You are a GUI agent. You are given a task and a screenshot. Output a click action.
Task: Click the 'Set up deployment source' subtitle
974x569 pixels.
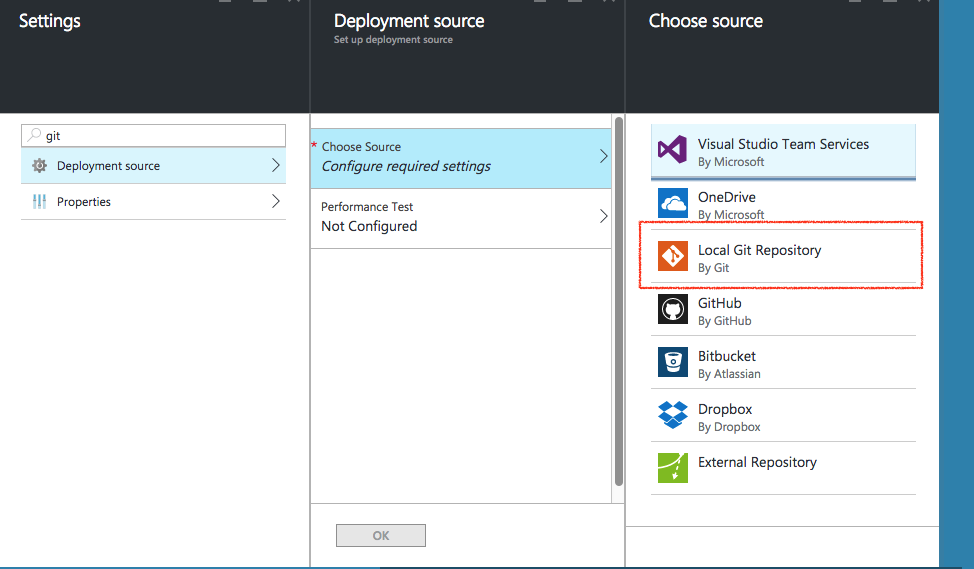(x=393, y=40)
